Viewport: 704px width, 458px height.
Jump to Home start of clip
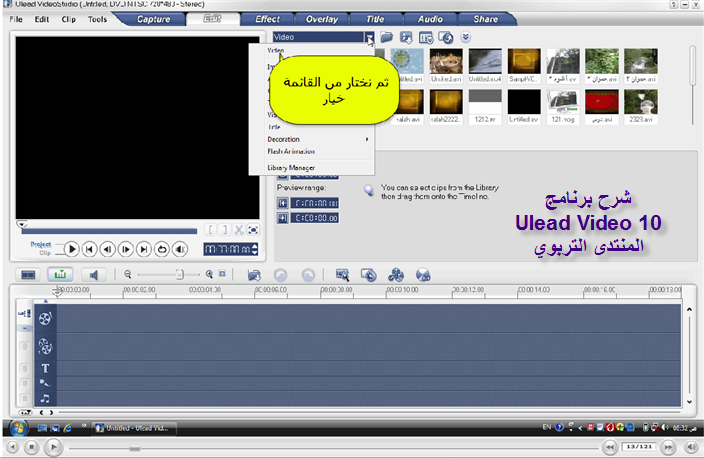pyautogui.click(x=90, y=249)
